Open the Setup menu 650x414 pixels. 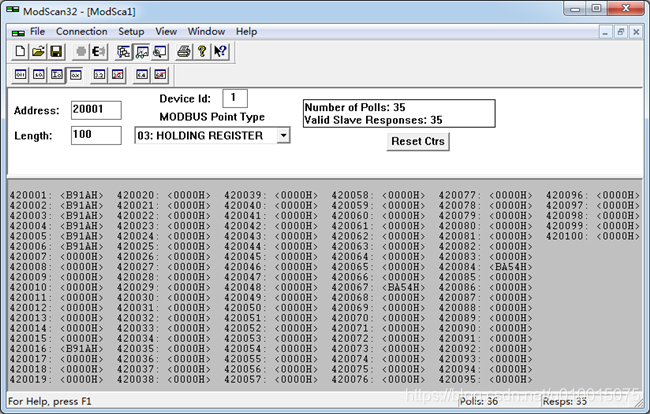[x=131, y=31]
